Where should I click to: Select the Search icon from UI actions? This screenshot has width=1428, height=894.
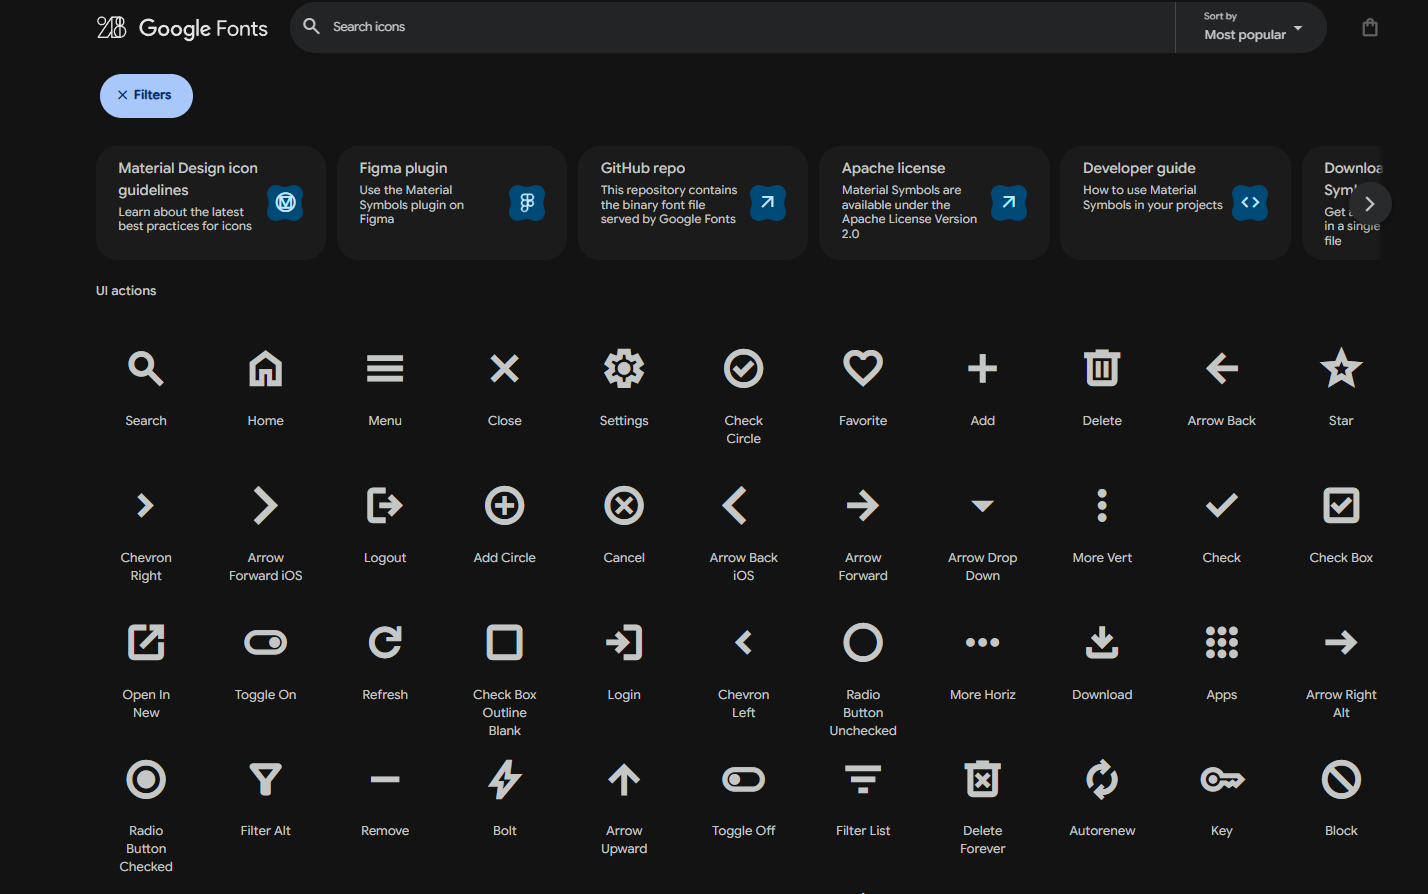pyautogui.click(x=145, y=368)
